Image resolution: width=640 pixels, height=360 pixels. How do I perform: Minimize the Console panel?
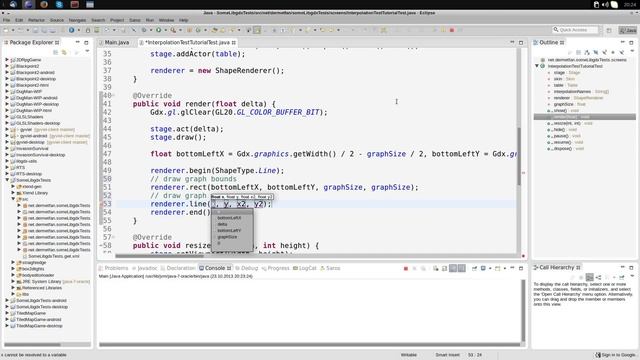512,268
